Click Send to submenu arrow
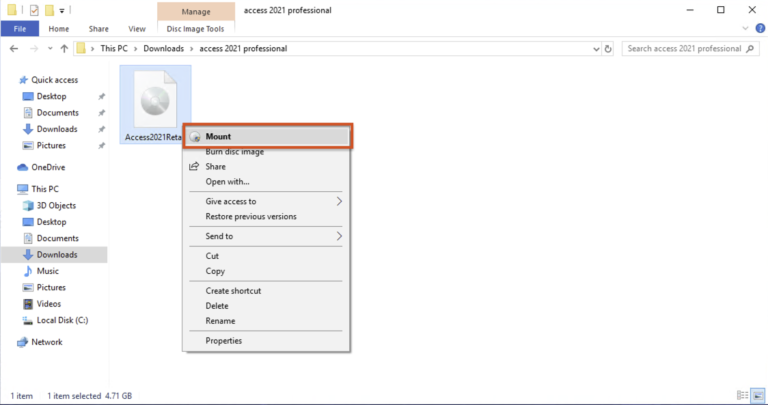 tap(339, 236)
